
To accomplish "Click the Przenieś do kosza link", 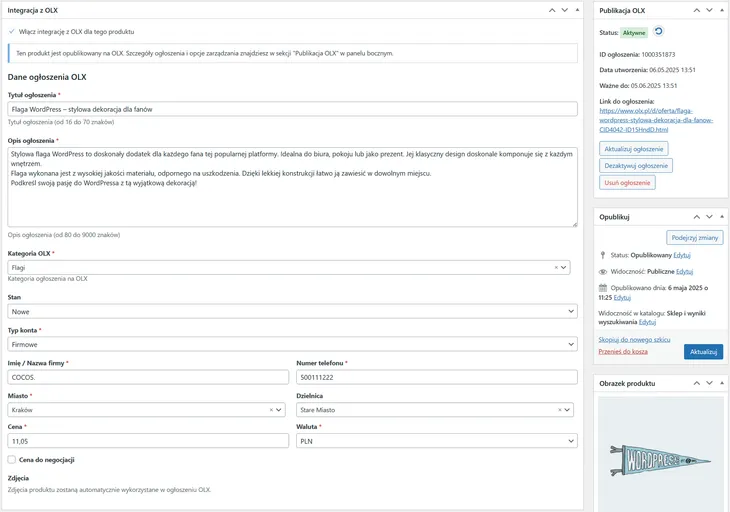I will point(623,351).
